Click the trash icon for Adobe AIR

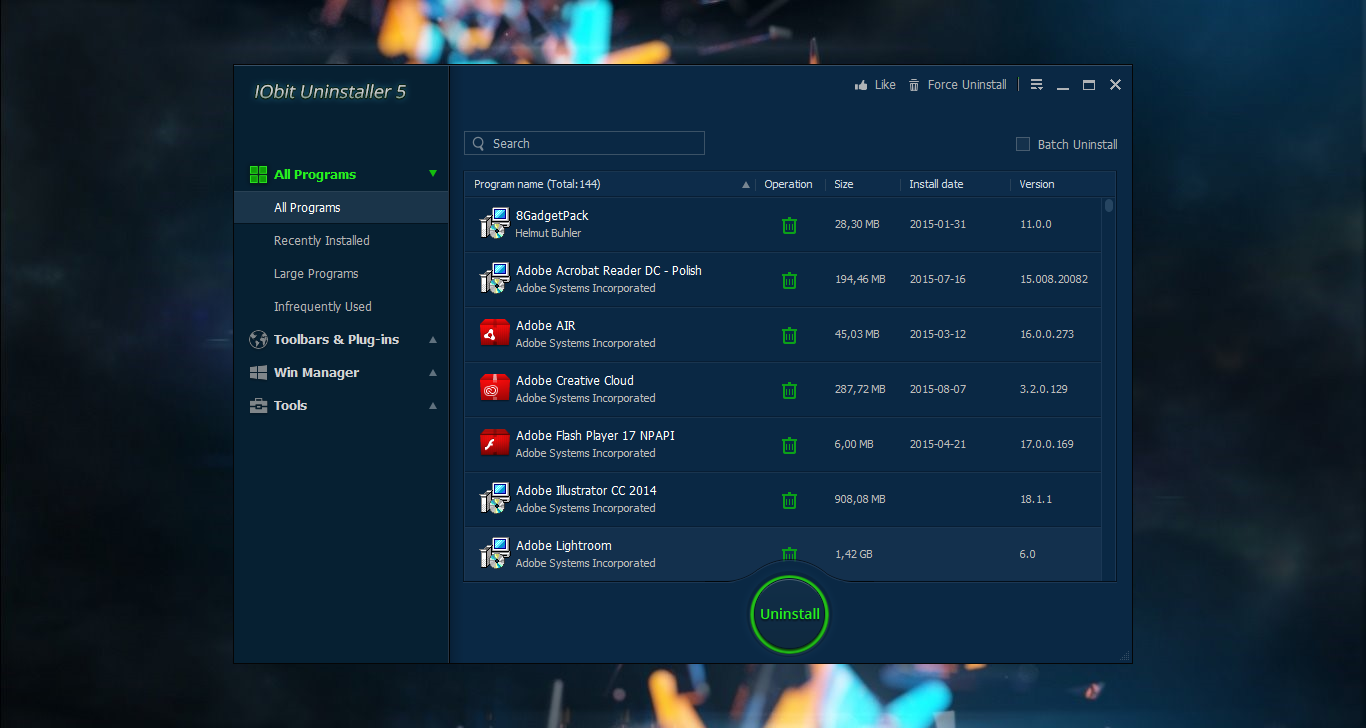pos(789,335)
